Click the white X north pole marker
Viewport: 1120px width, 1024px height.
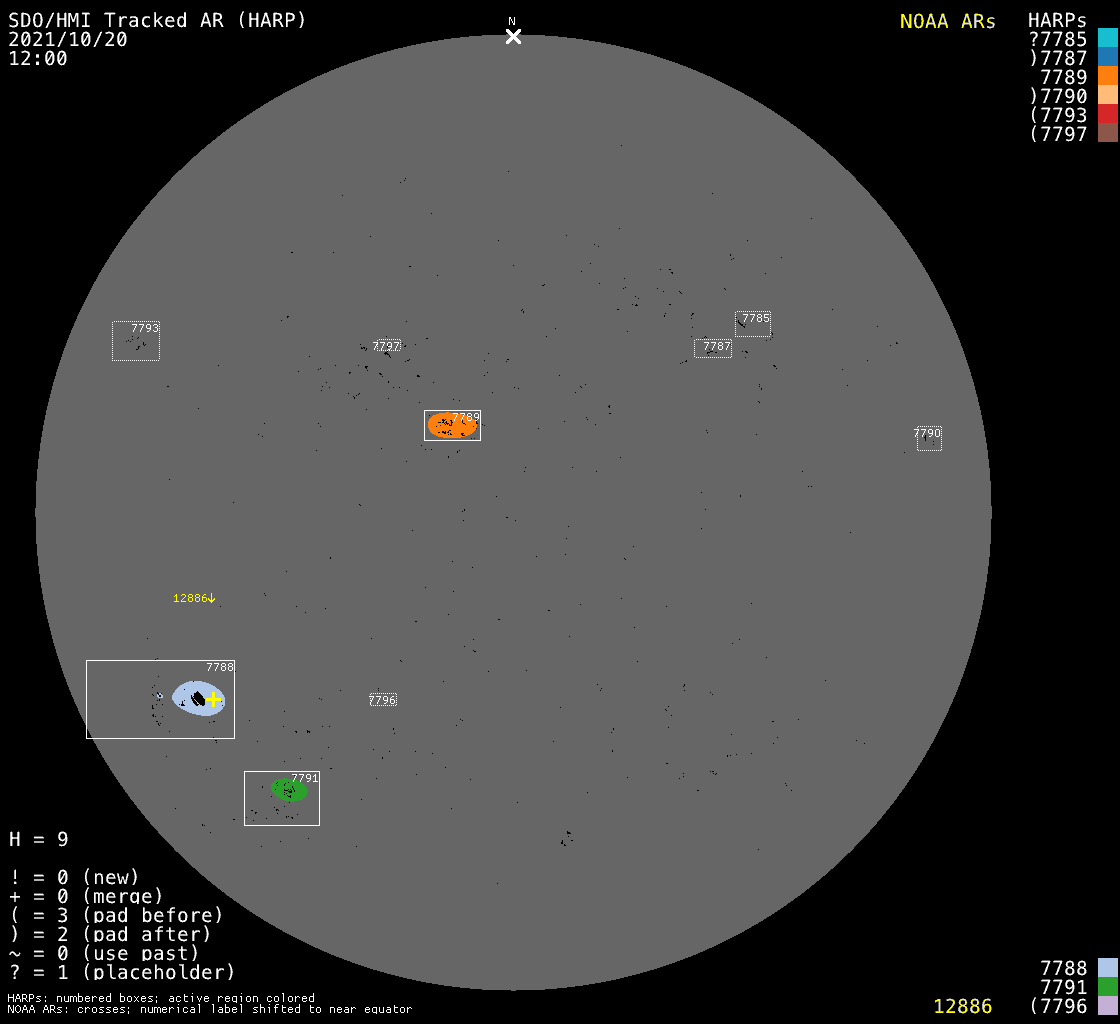tap(513, 37)
